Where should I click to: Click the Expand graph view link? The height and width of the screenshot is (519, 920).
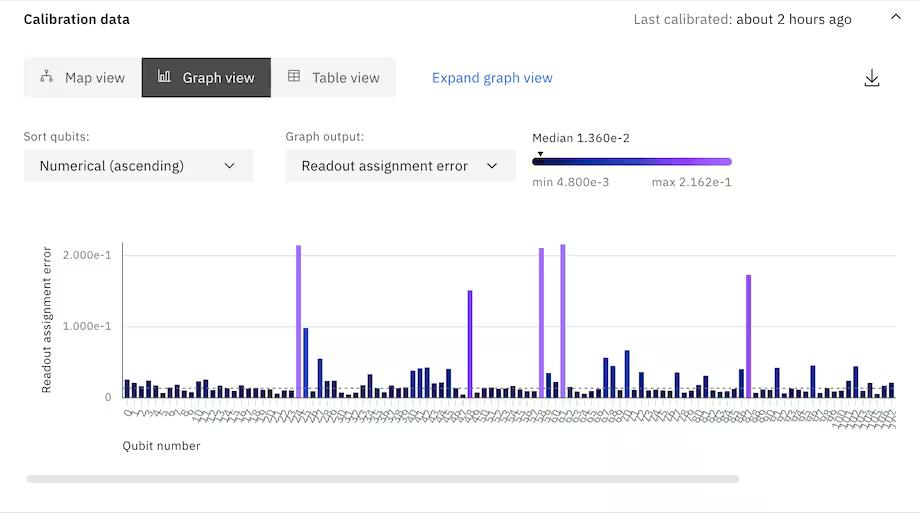click(x=492, y=78)
